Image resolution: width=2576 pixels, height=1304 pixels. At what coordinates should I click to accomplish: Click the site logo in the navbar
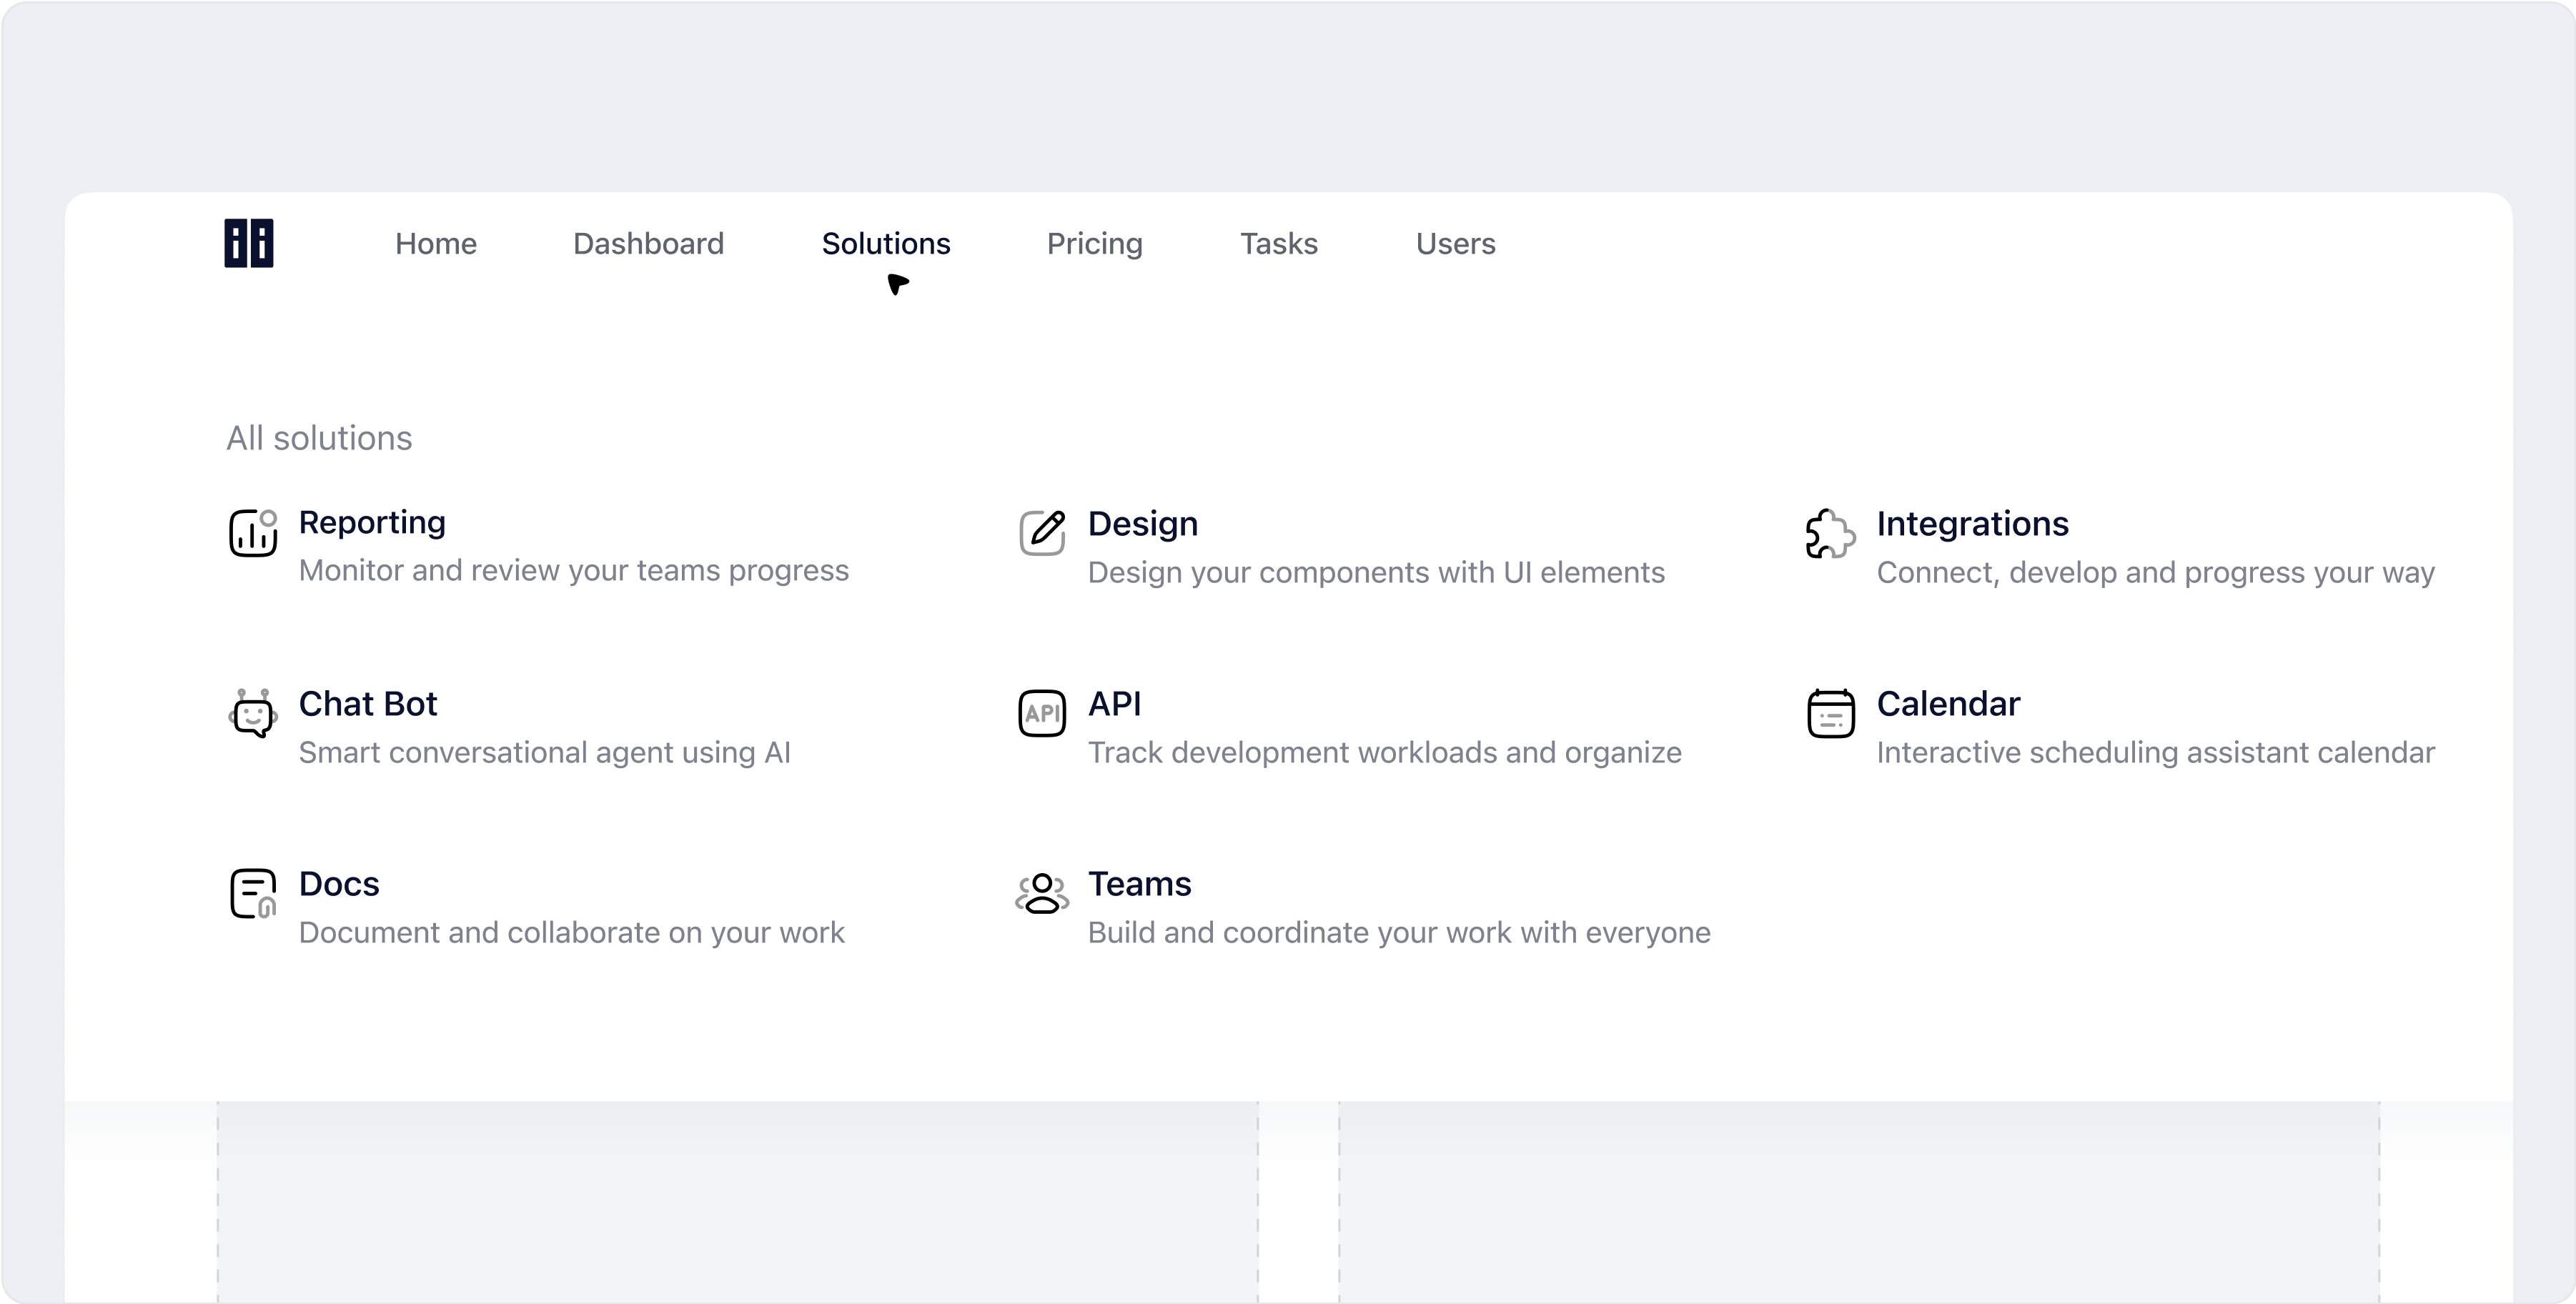pos(249,244)
